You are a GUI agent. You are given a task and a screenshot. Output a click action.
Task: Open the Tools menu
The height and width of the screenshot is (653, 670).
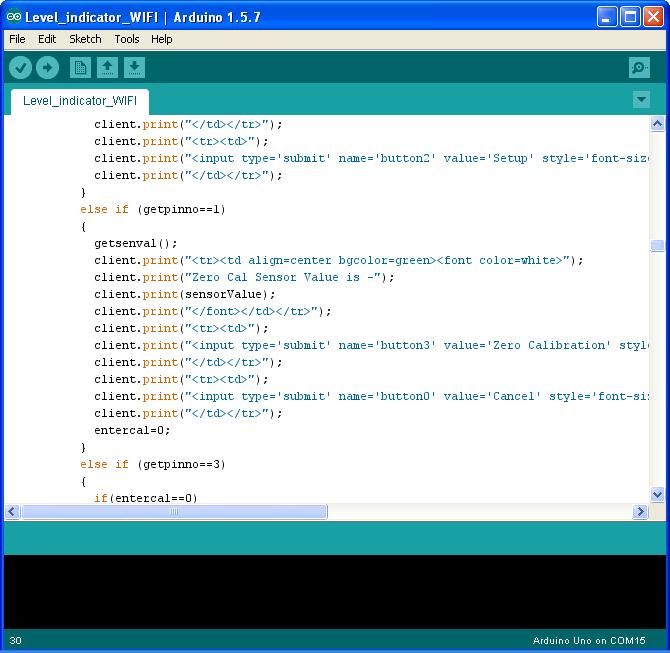coord(127,39)
